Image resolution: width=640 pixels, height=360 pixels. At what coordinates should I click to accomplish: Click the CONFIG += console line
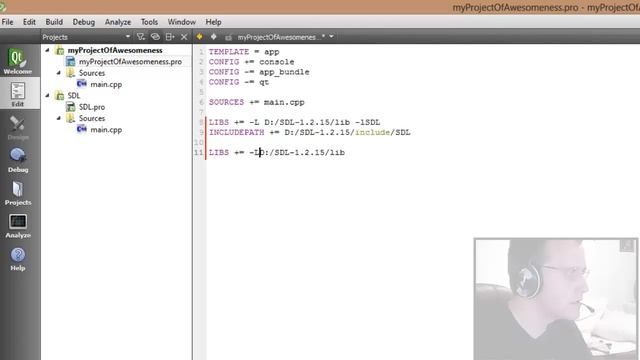[251, 62]
